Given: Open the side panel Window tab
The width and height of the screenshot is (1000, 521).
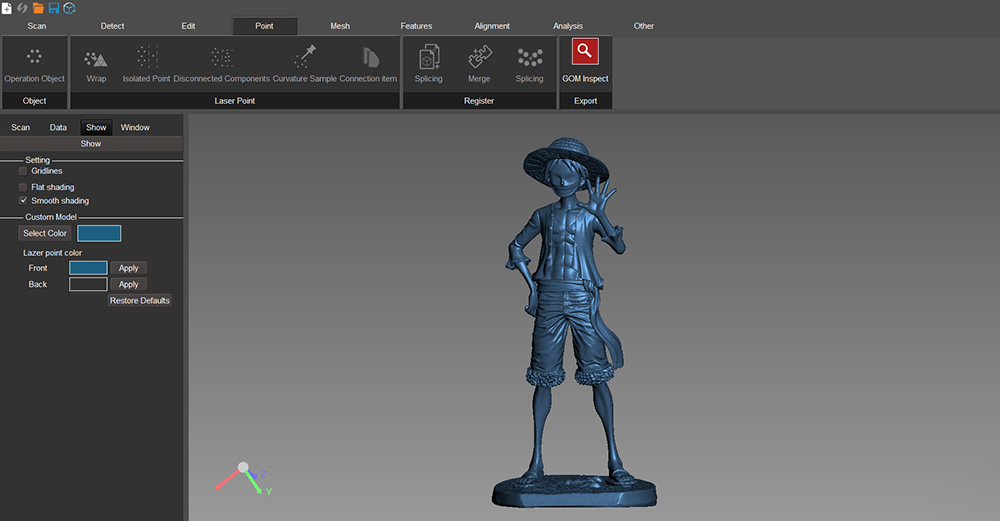Looking at the screenshot, I should [x=135, y=128].
